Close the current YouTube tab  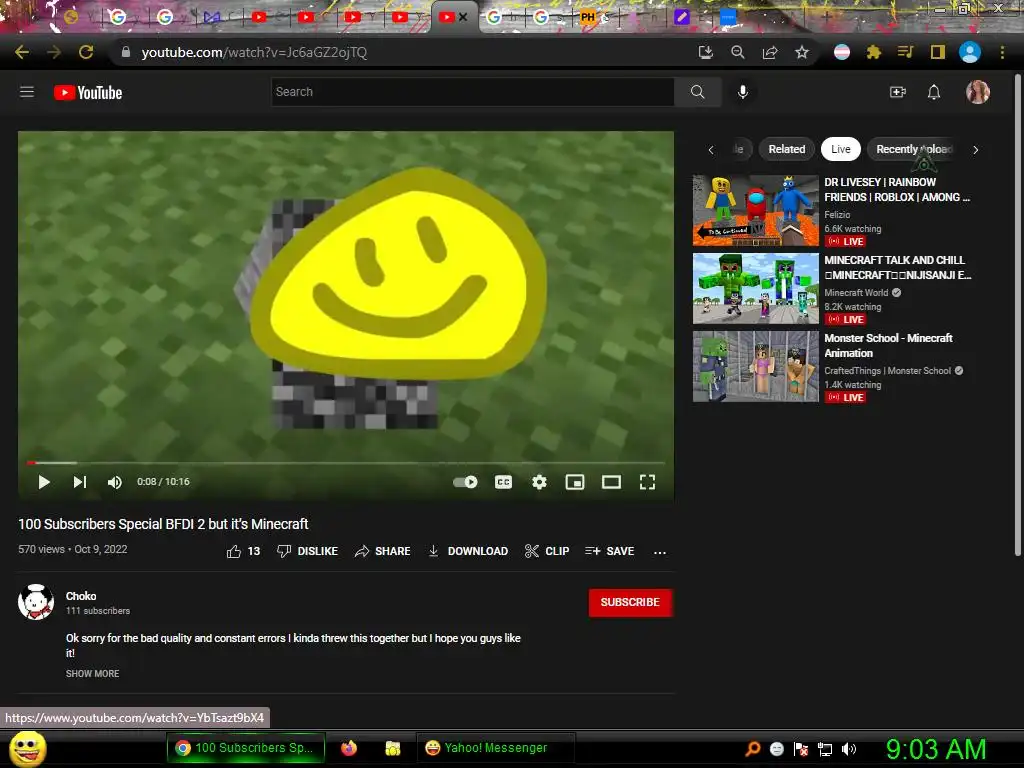tap(463, 17)
